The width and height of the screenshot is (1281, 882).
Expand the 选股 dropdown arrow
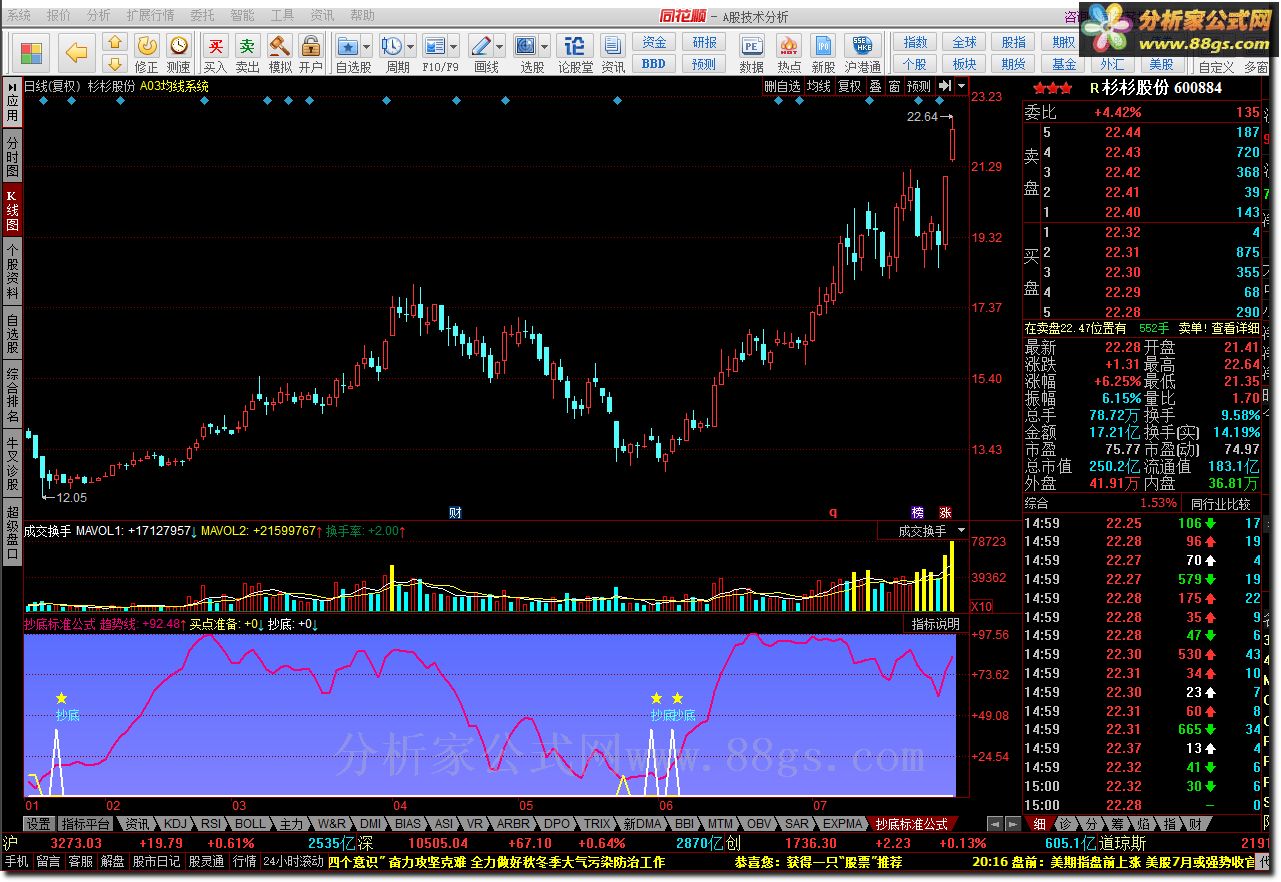pos(545,46)
